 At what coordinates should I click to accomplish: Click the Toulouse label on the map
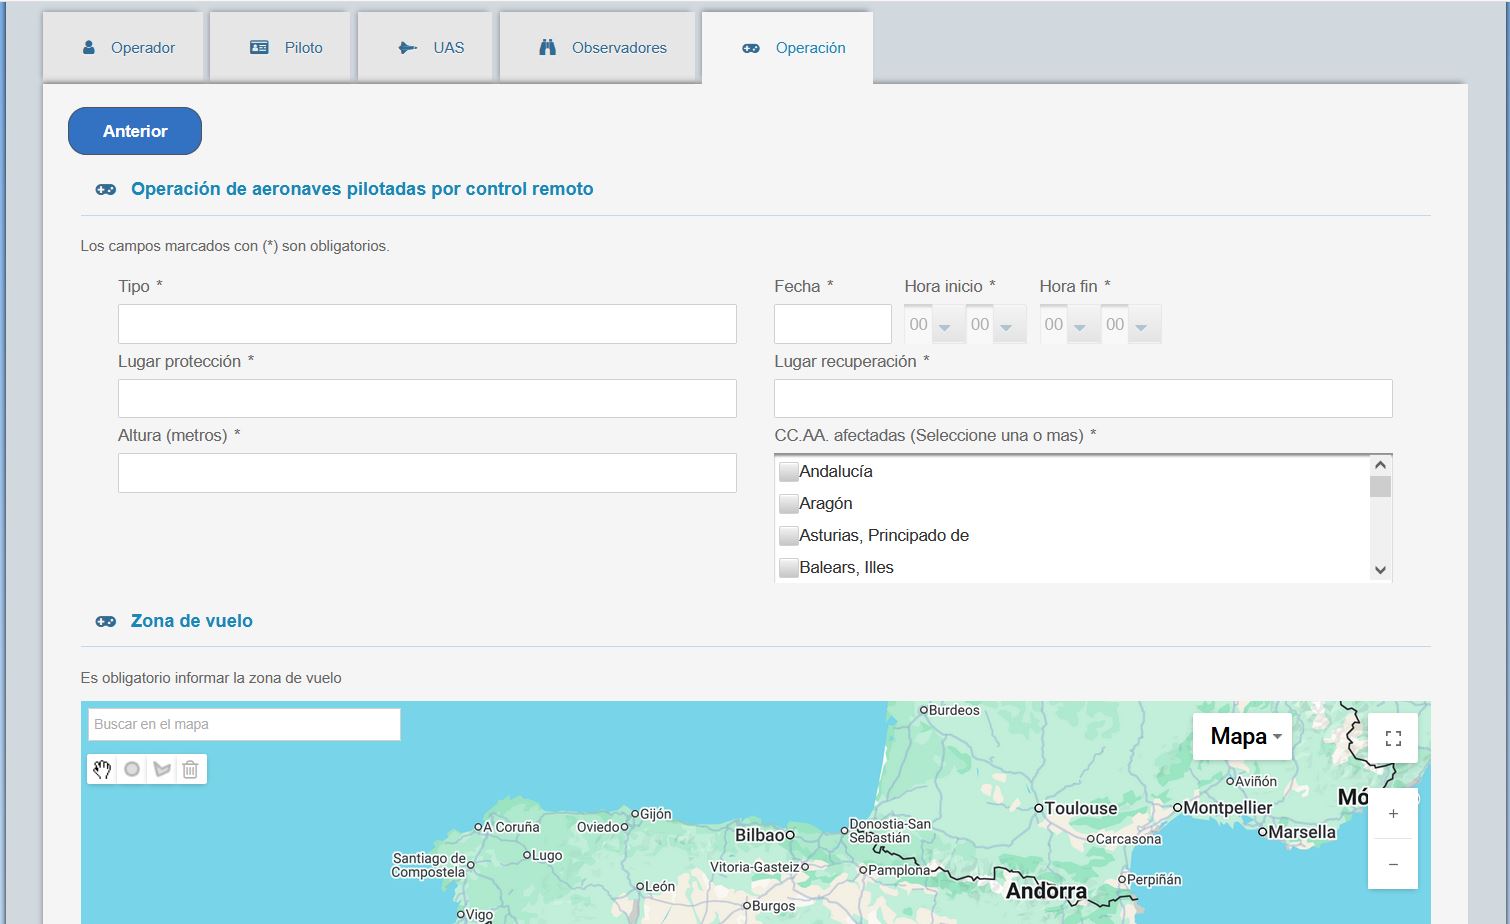pyautogui.click(x=1081, y=808)
